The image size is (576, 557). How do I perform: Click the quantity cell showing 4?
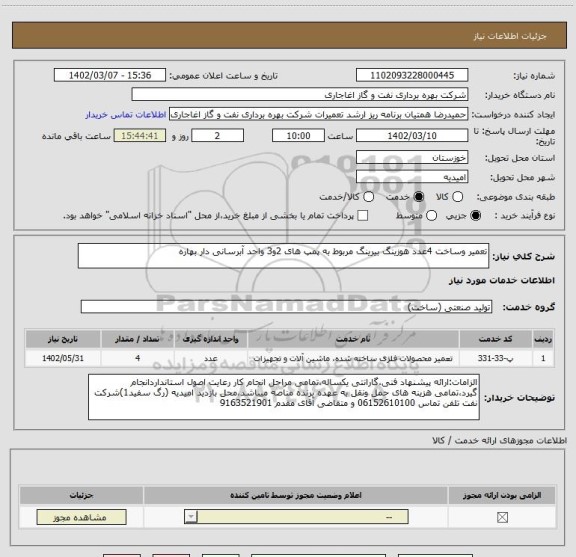(x=137, y=358)
